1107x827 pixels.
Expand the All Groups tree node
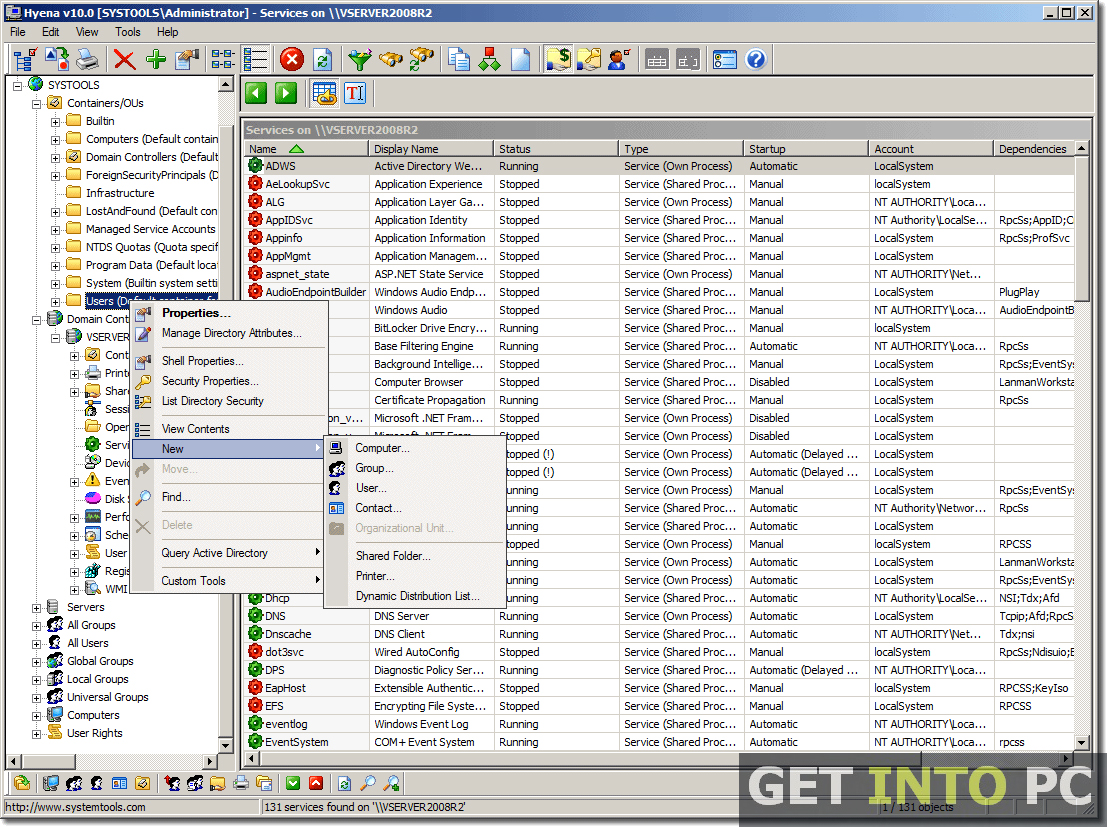[37, 626]
